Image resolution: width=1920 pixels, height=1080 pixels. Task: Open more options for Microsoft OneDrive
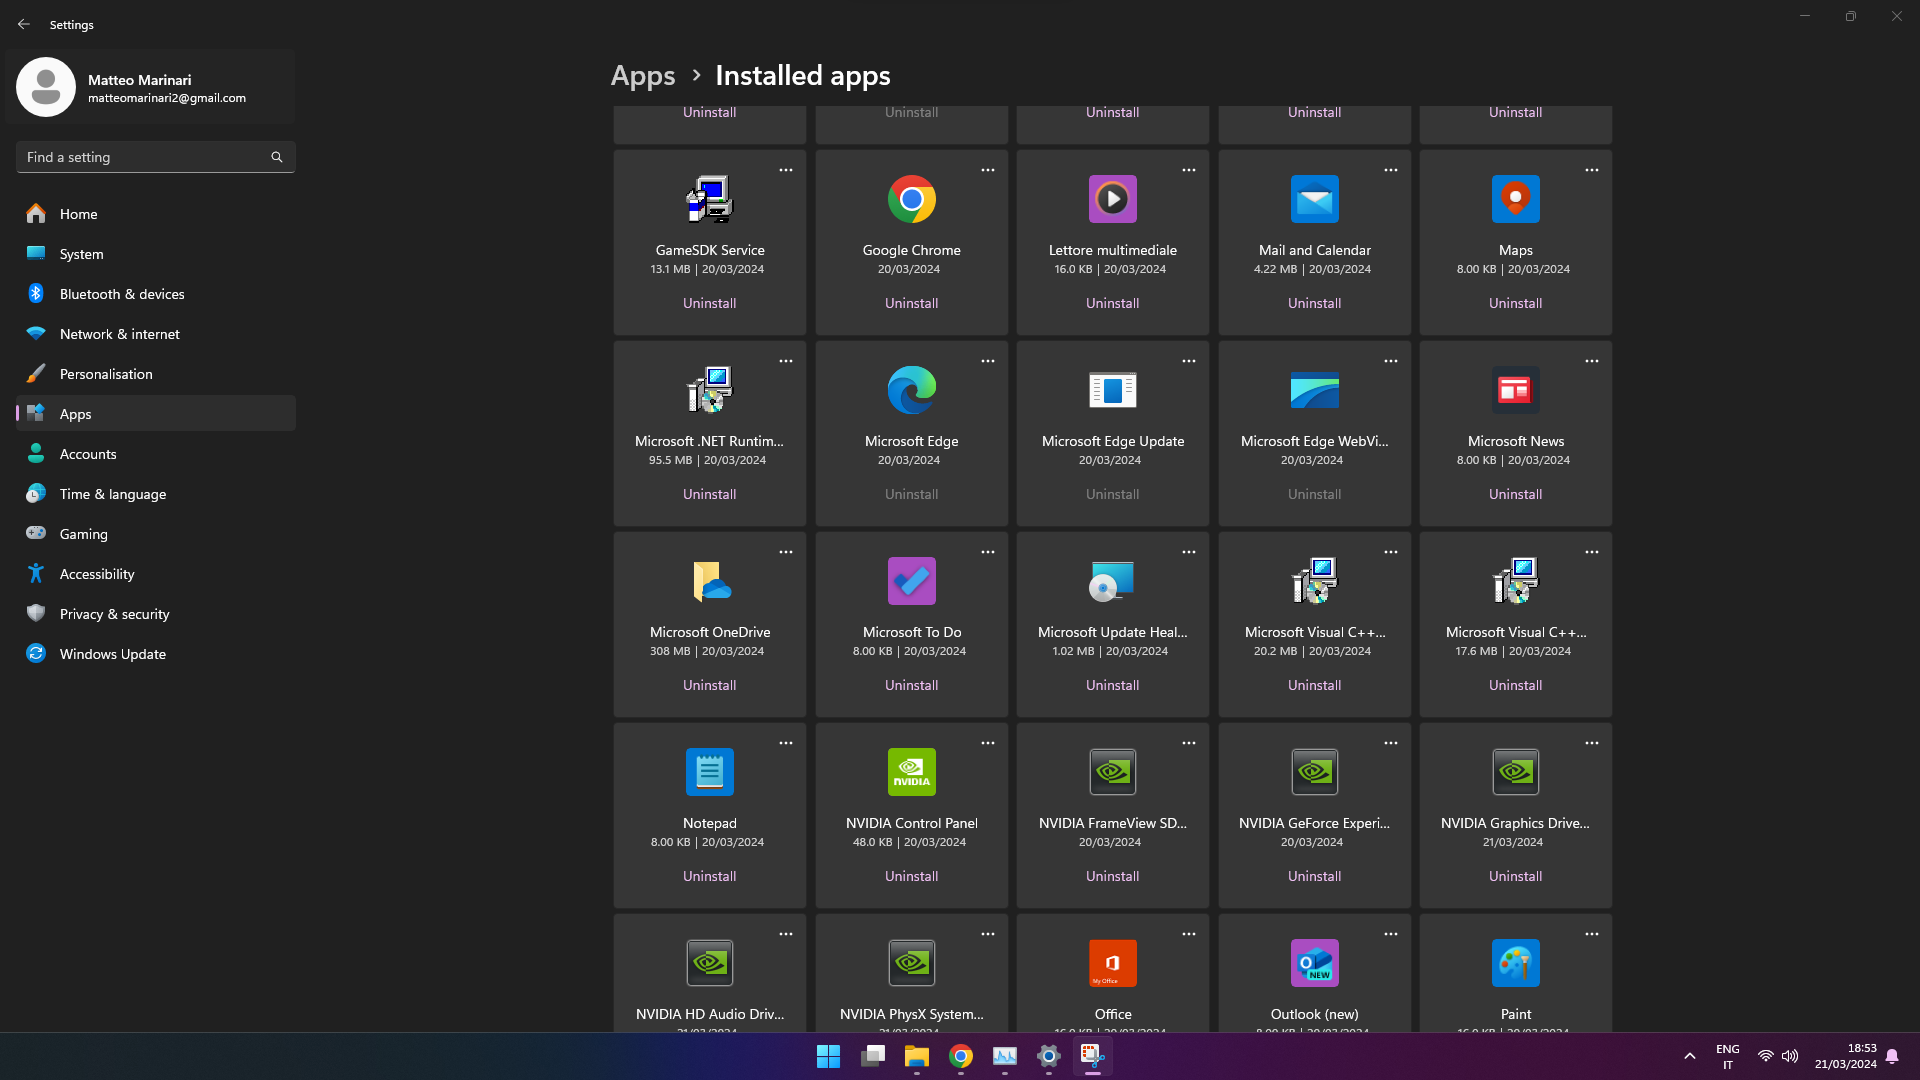pyautogui.click(x=786, y=552)
